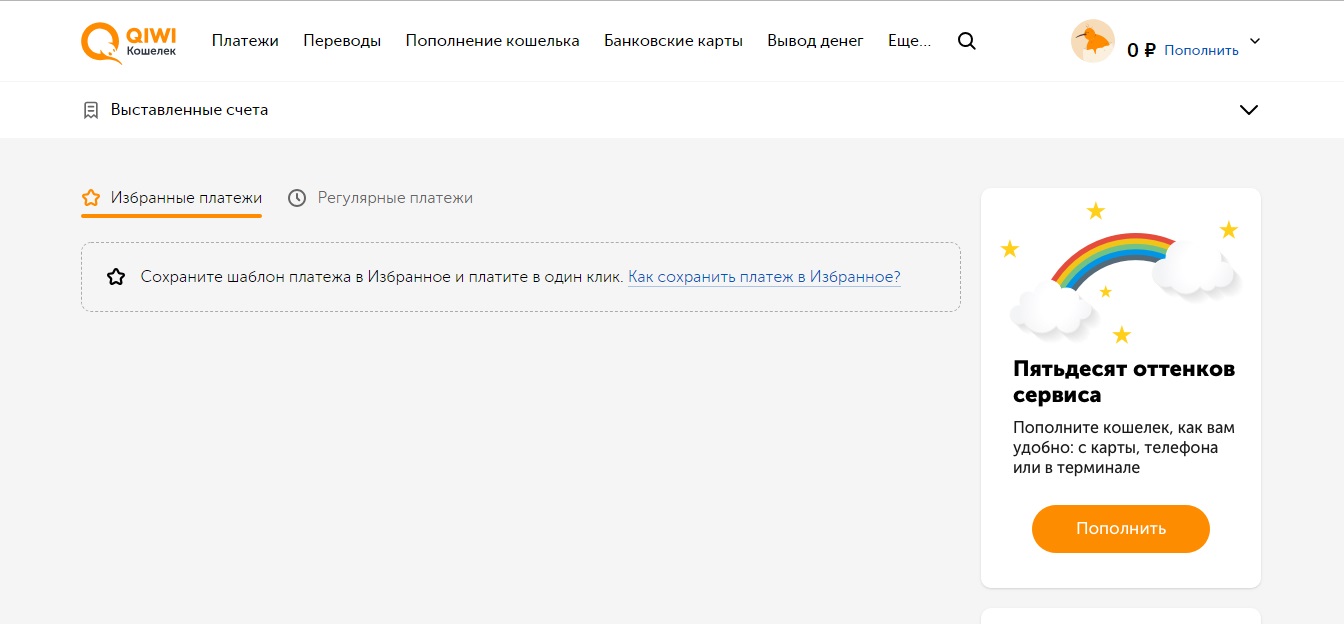Click the orange Пополнить button in promo card
The image size is (1344, 624).
tap(1120, 529)
